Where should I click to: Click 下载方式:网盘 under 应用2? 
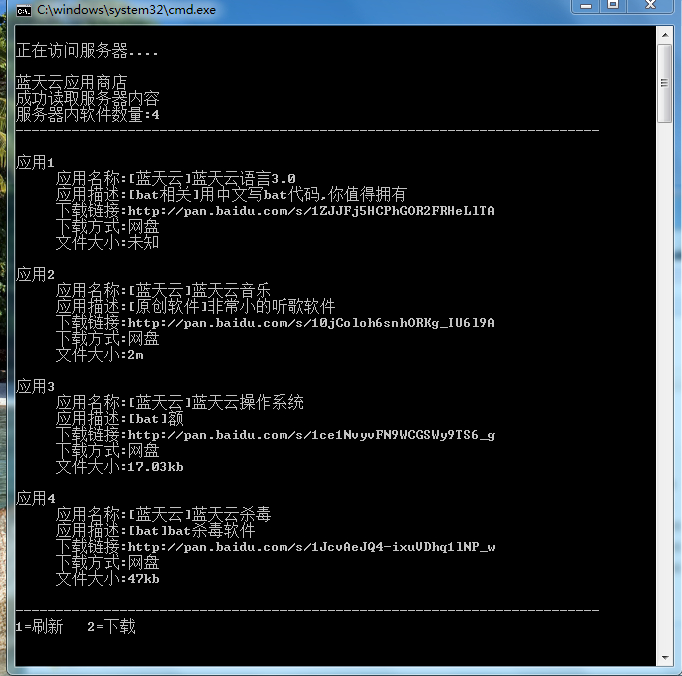coord(107,339)
